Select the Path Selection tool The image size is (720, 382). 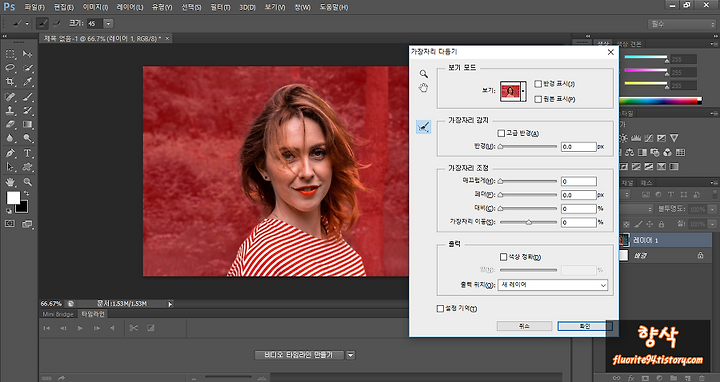(10, 167)
